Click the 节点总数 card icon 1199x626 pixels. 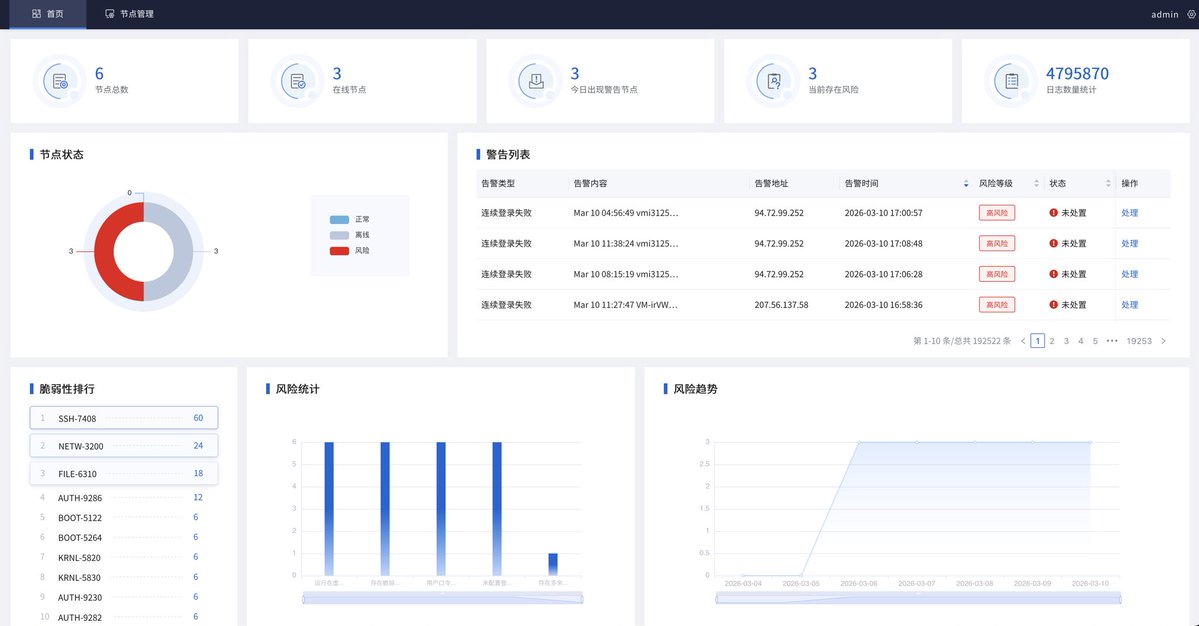tap(59, 81)
